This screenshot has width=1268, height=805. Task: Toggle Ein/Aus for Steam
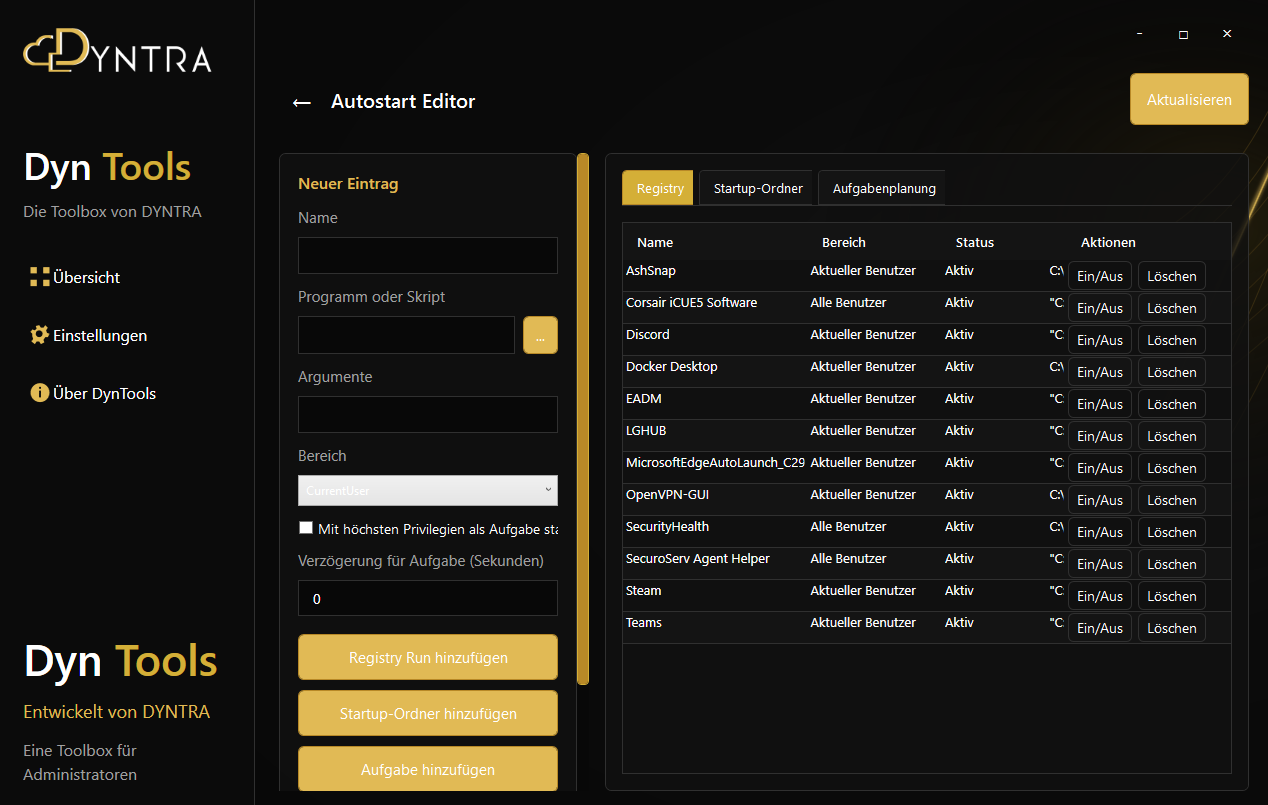(x=1100, y=596)
